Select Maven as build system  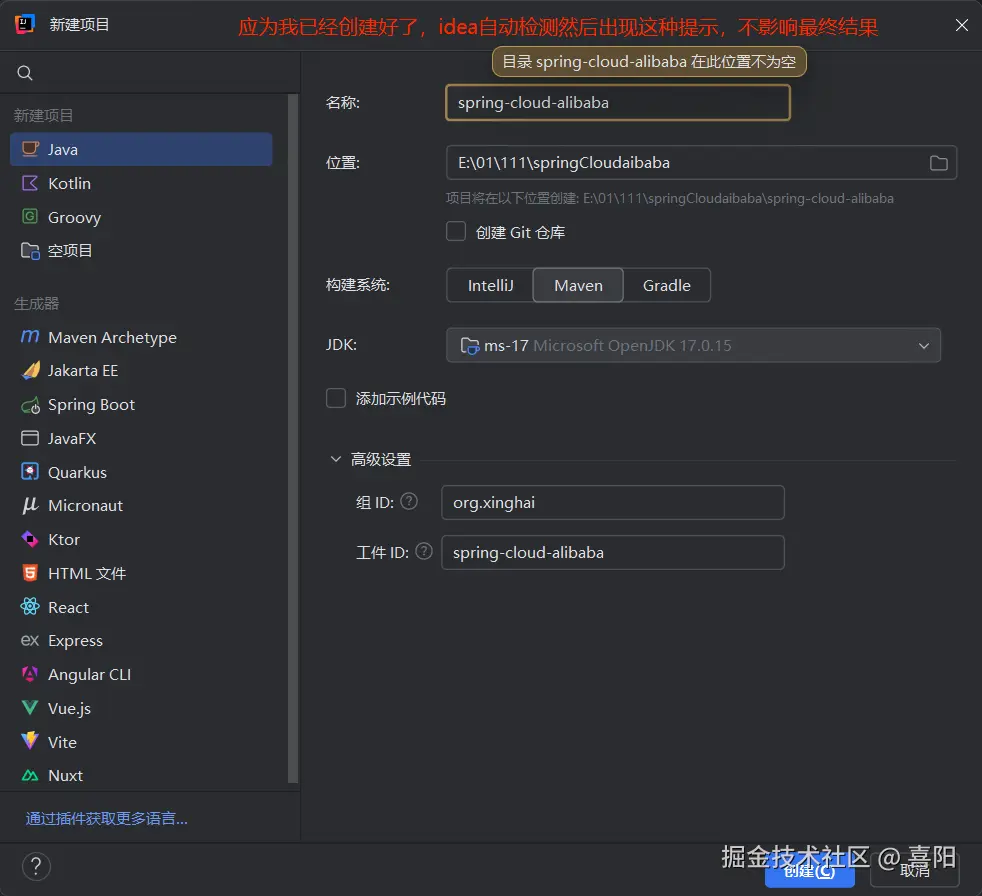click(578, 286)
